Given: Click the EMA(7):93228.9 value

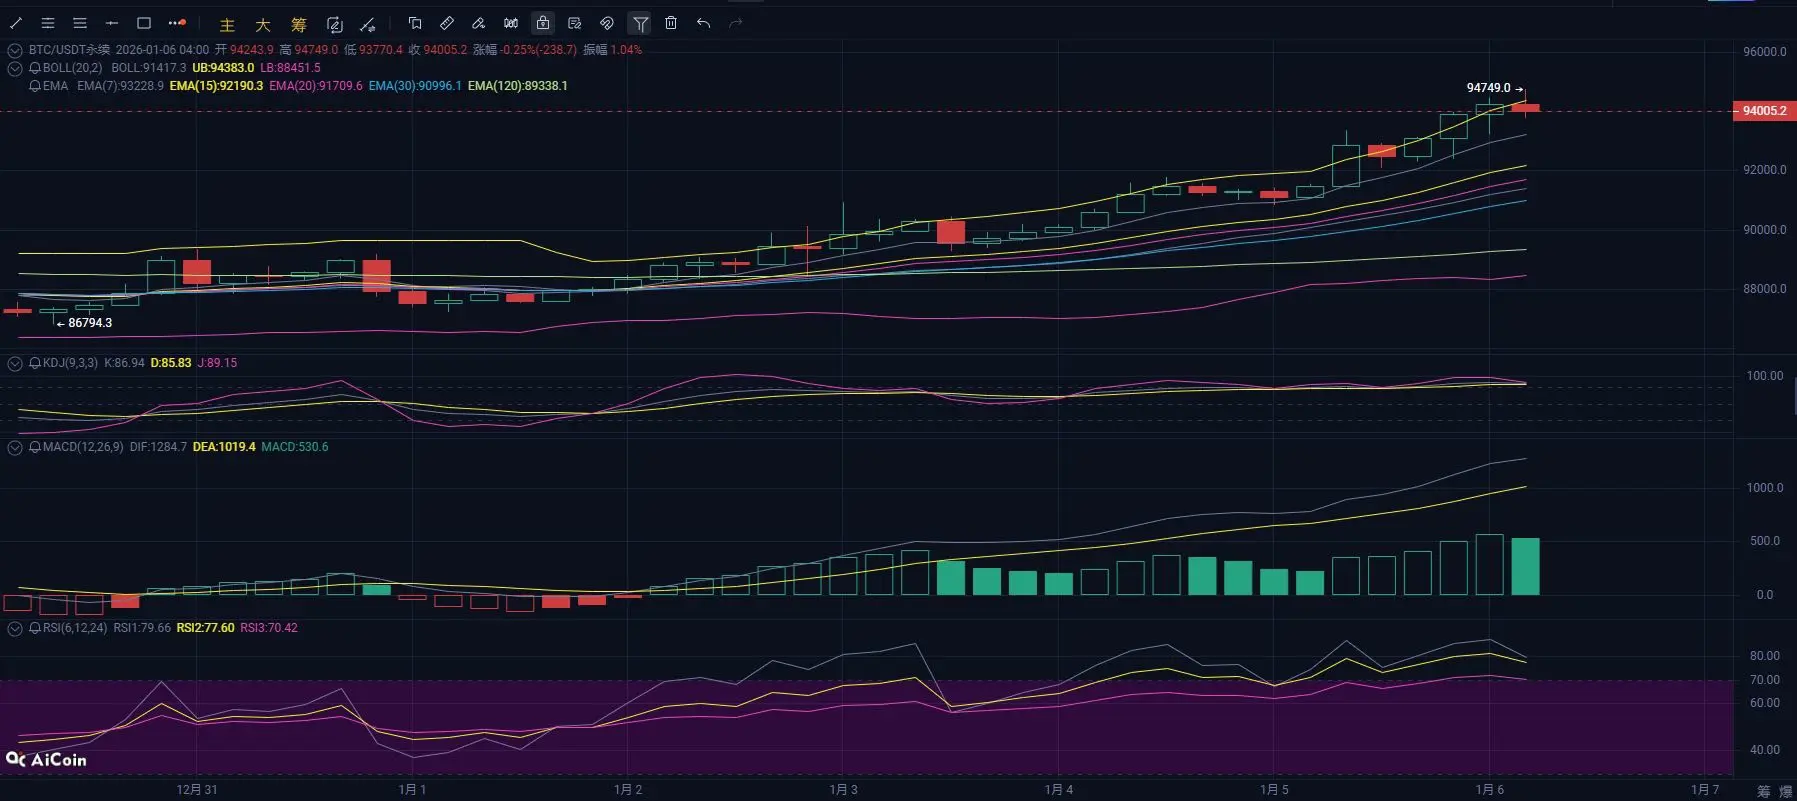Looking at the screenshot, I should (120, 86).
